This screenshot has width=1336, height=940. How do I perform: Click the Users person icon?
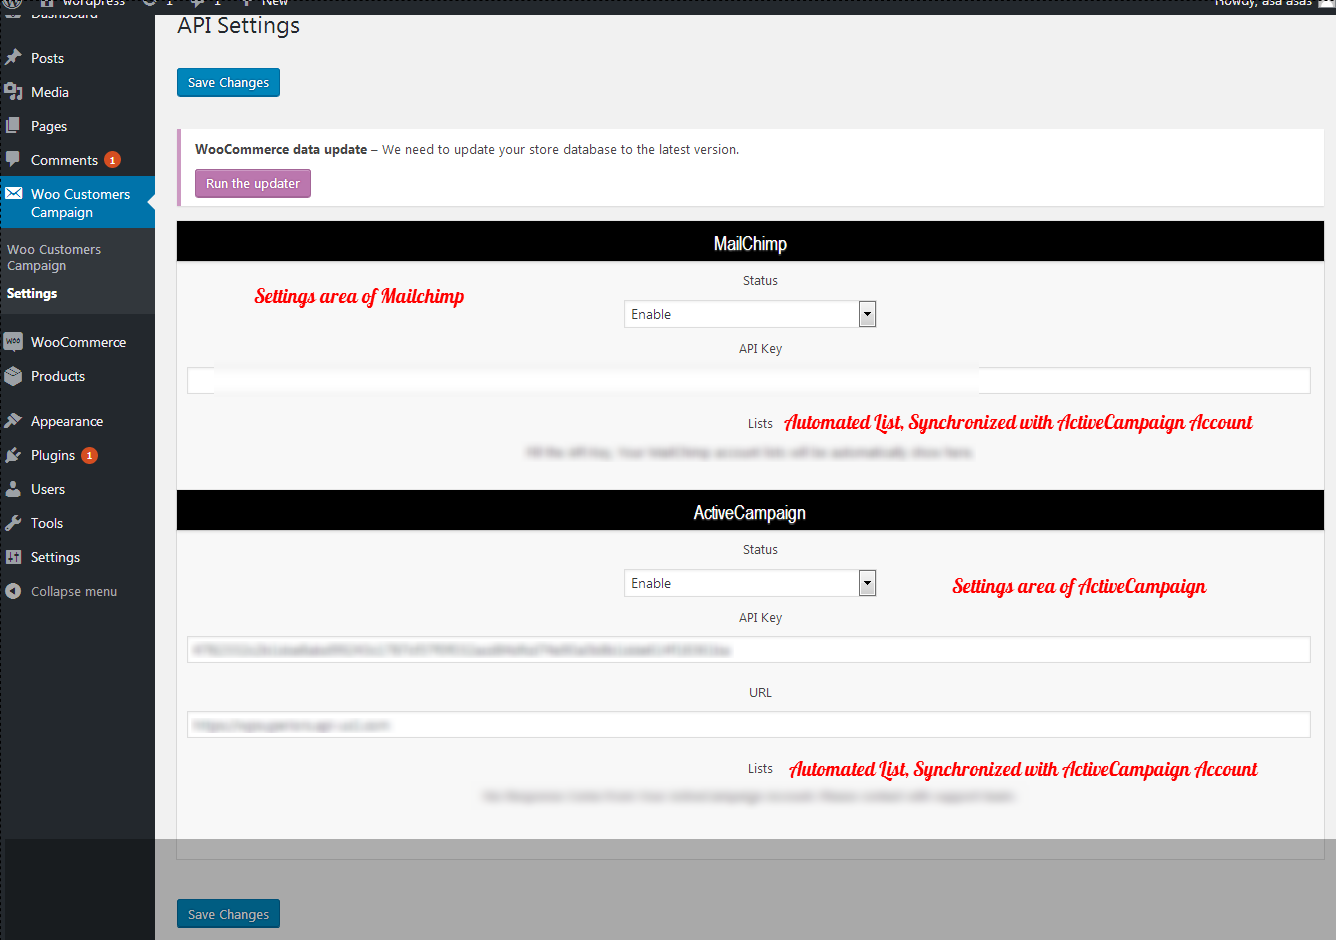(13, 489)
